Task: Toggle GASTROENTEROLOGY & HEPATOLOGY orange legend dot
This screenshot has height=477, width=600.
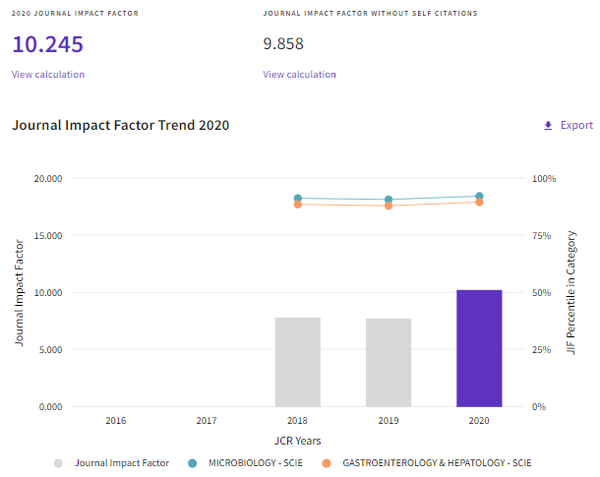Action: [326, 463]
